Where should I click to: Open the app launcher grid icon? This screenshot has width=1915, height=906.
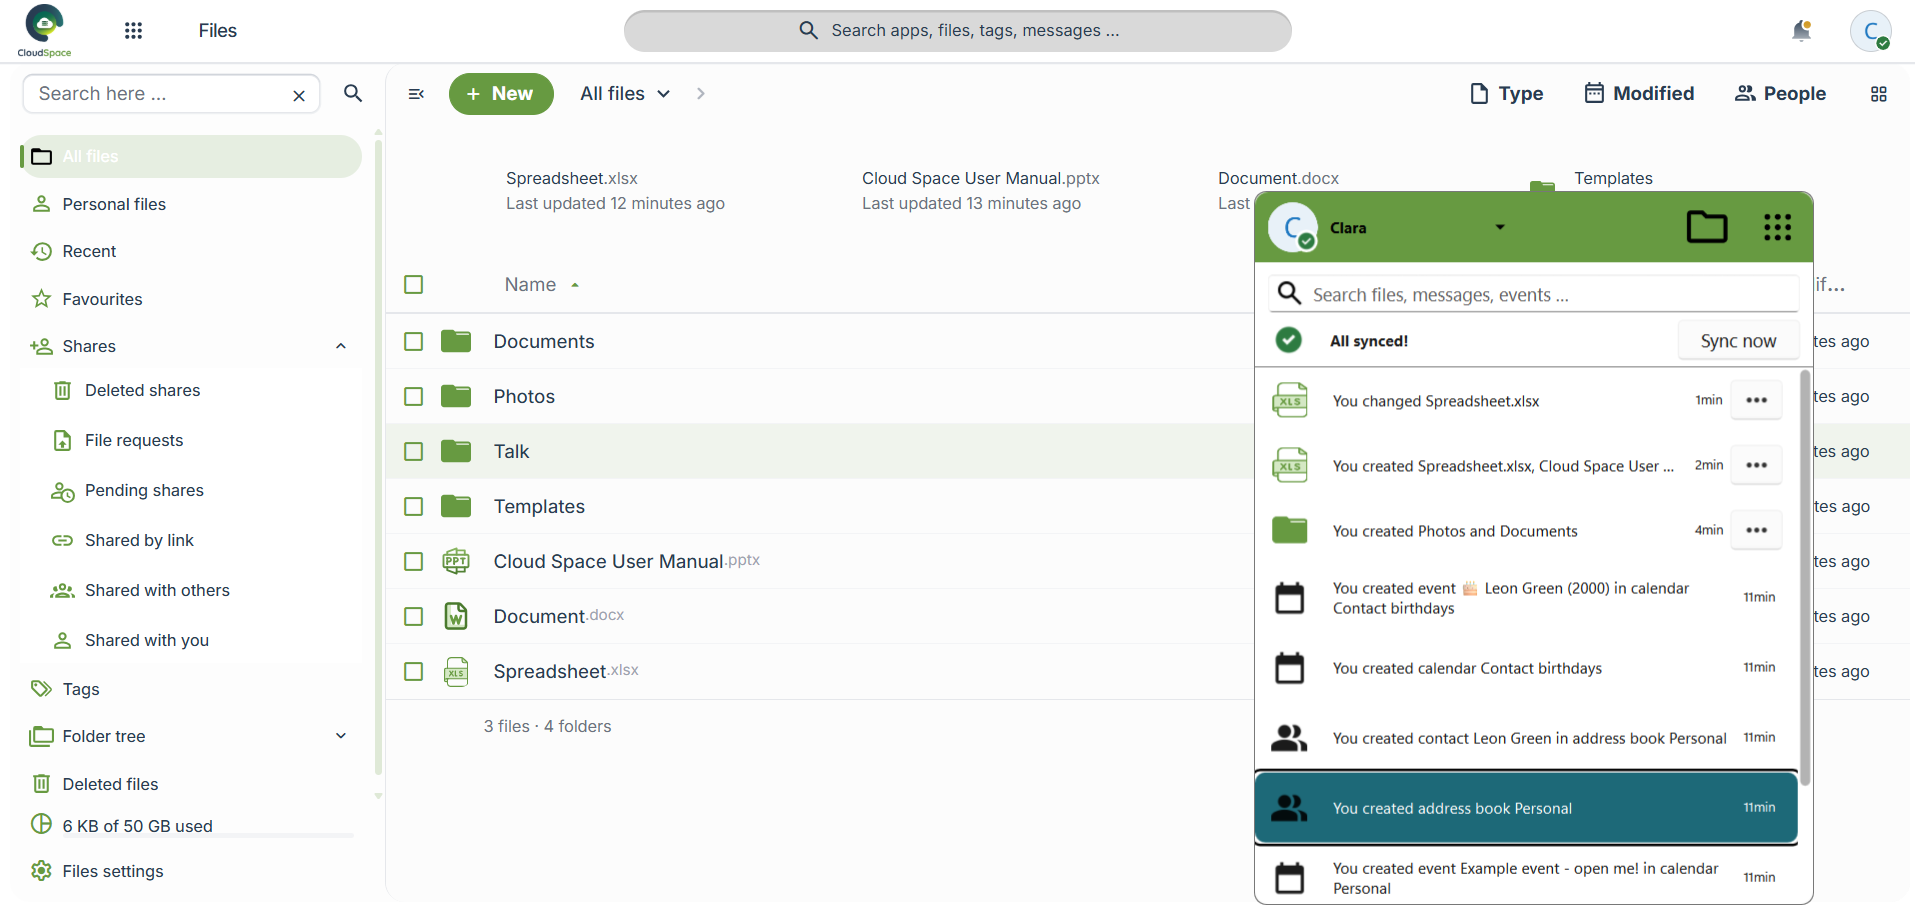tap(133, 31)
